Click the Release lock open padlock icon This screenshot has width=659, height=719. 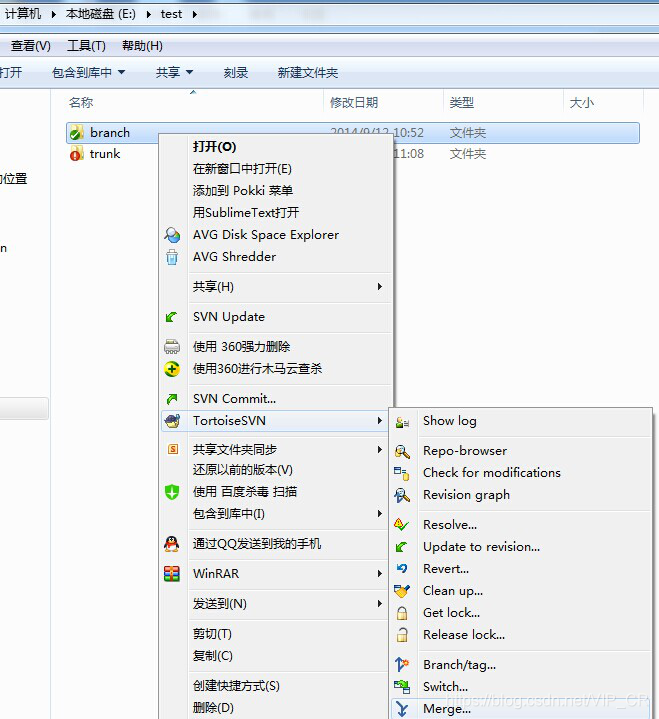click(x=402, y=635)
